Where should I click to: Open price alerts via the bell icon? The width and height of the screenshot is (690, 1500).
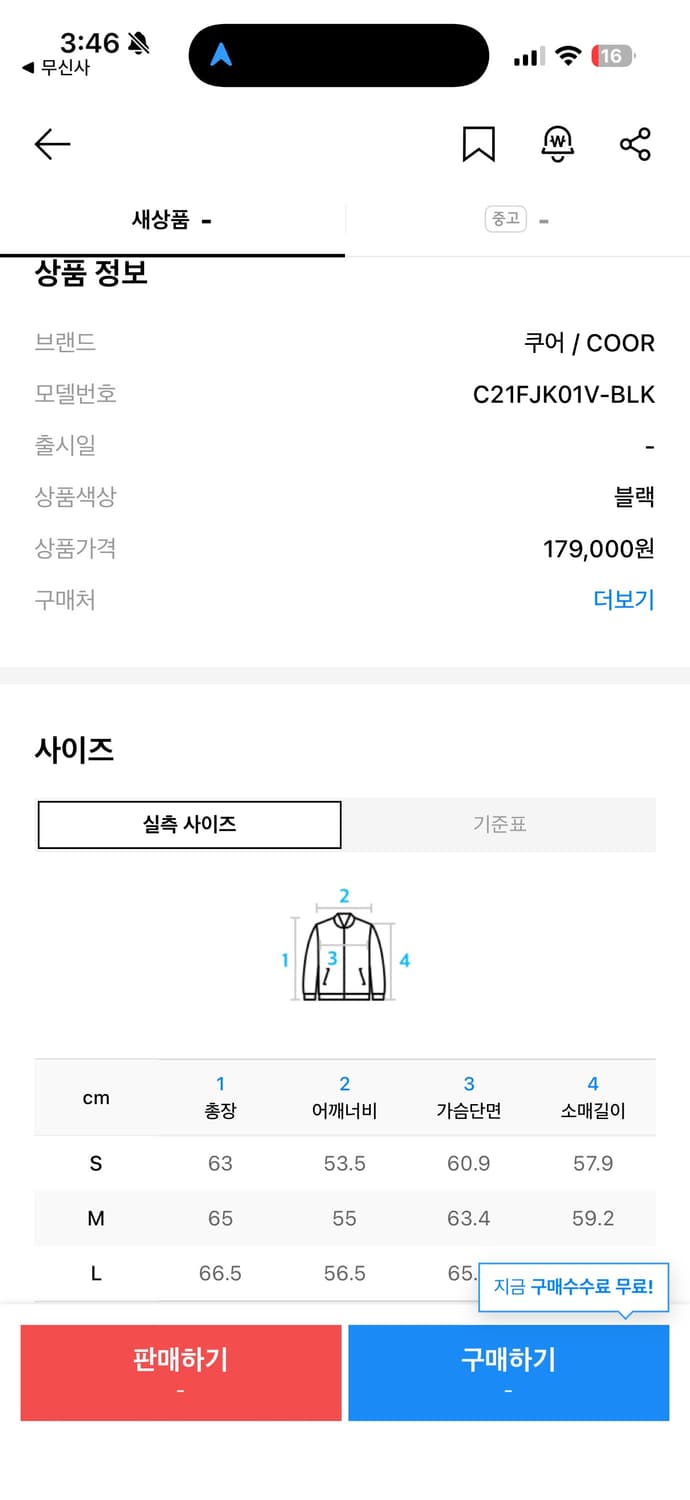point(556,143)
